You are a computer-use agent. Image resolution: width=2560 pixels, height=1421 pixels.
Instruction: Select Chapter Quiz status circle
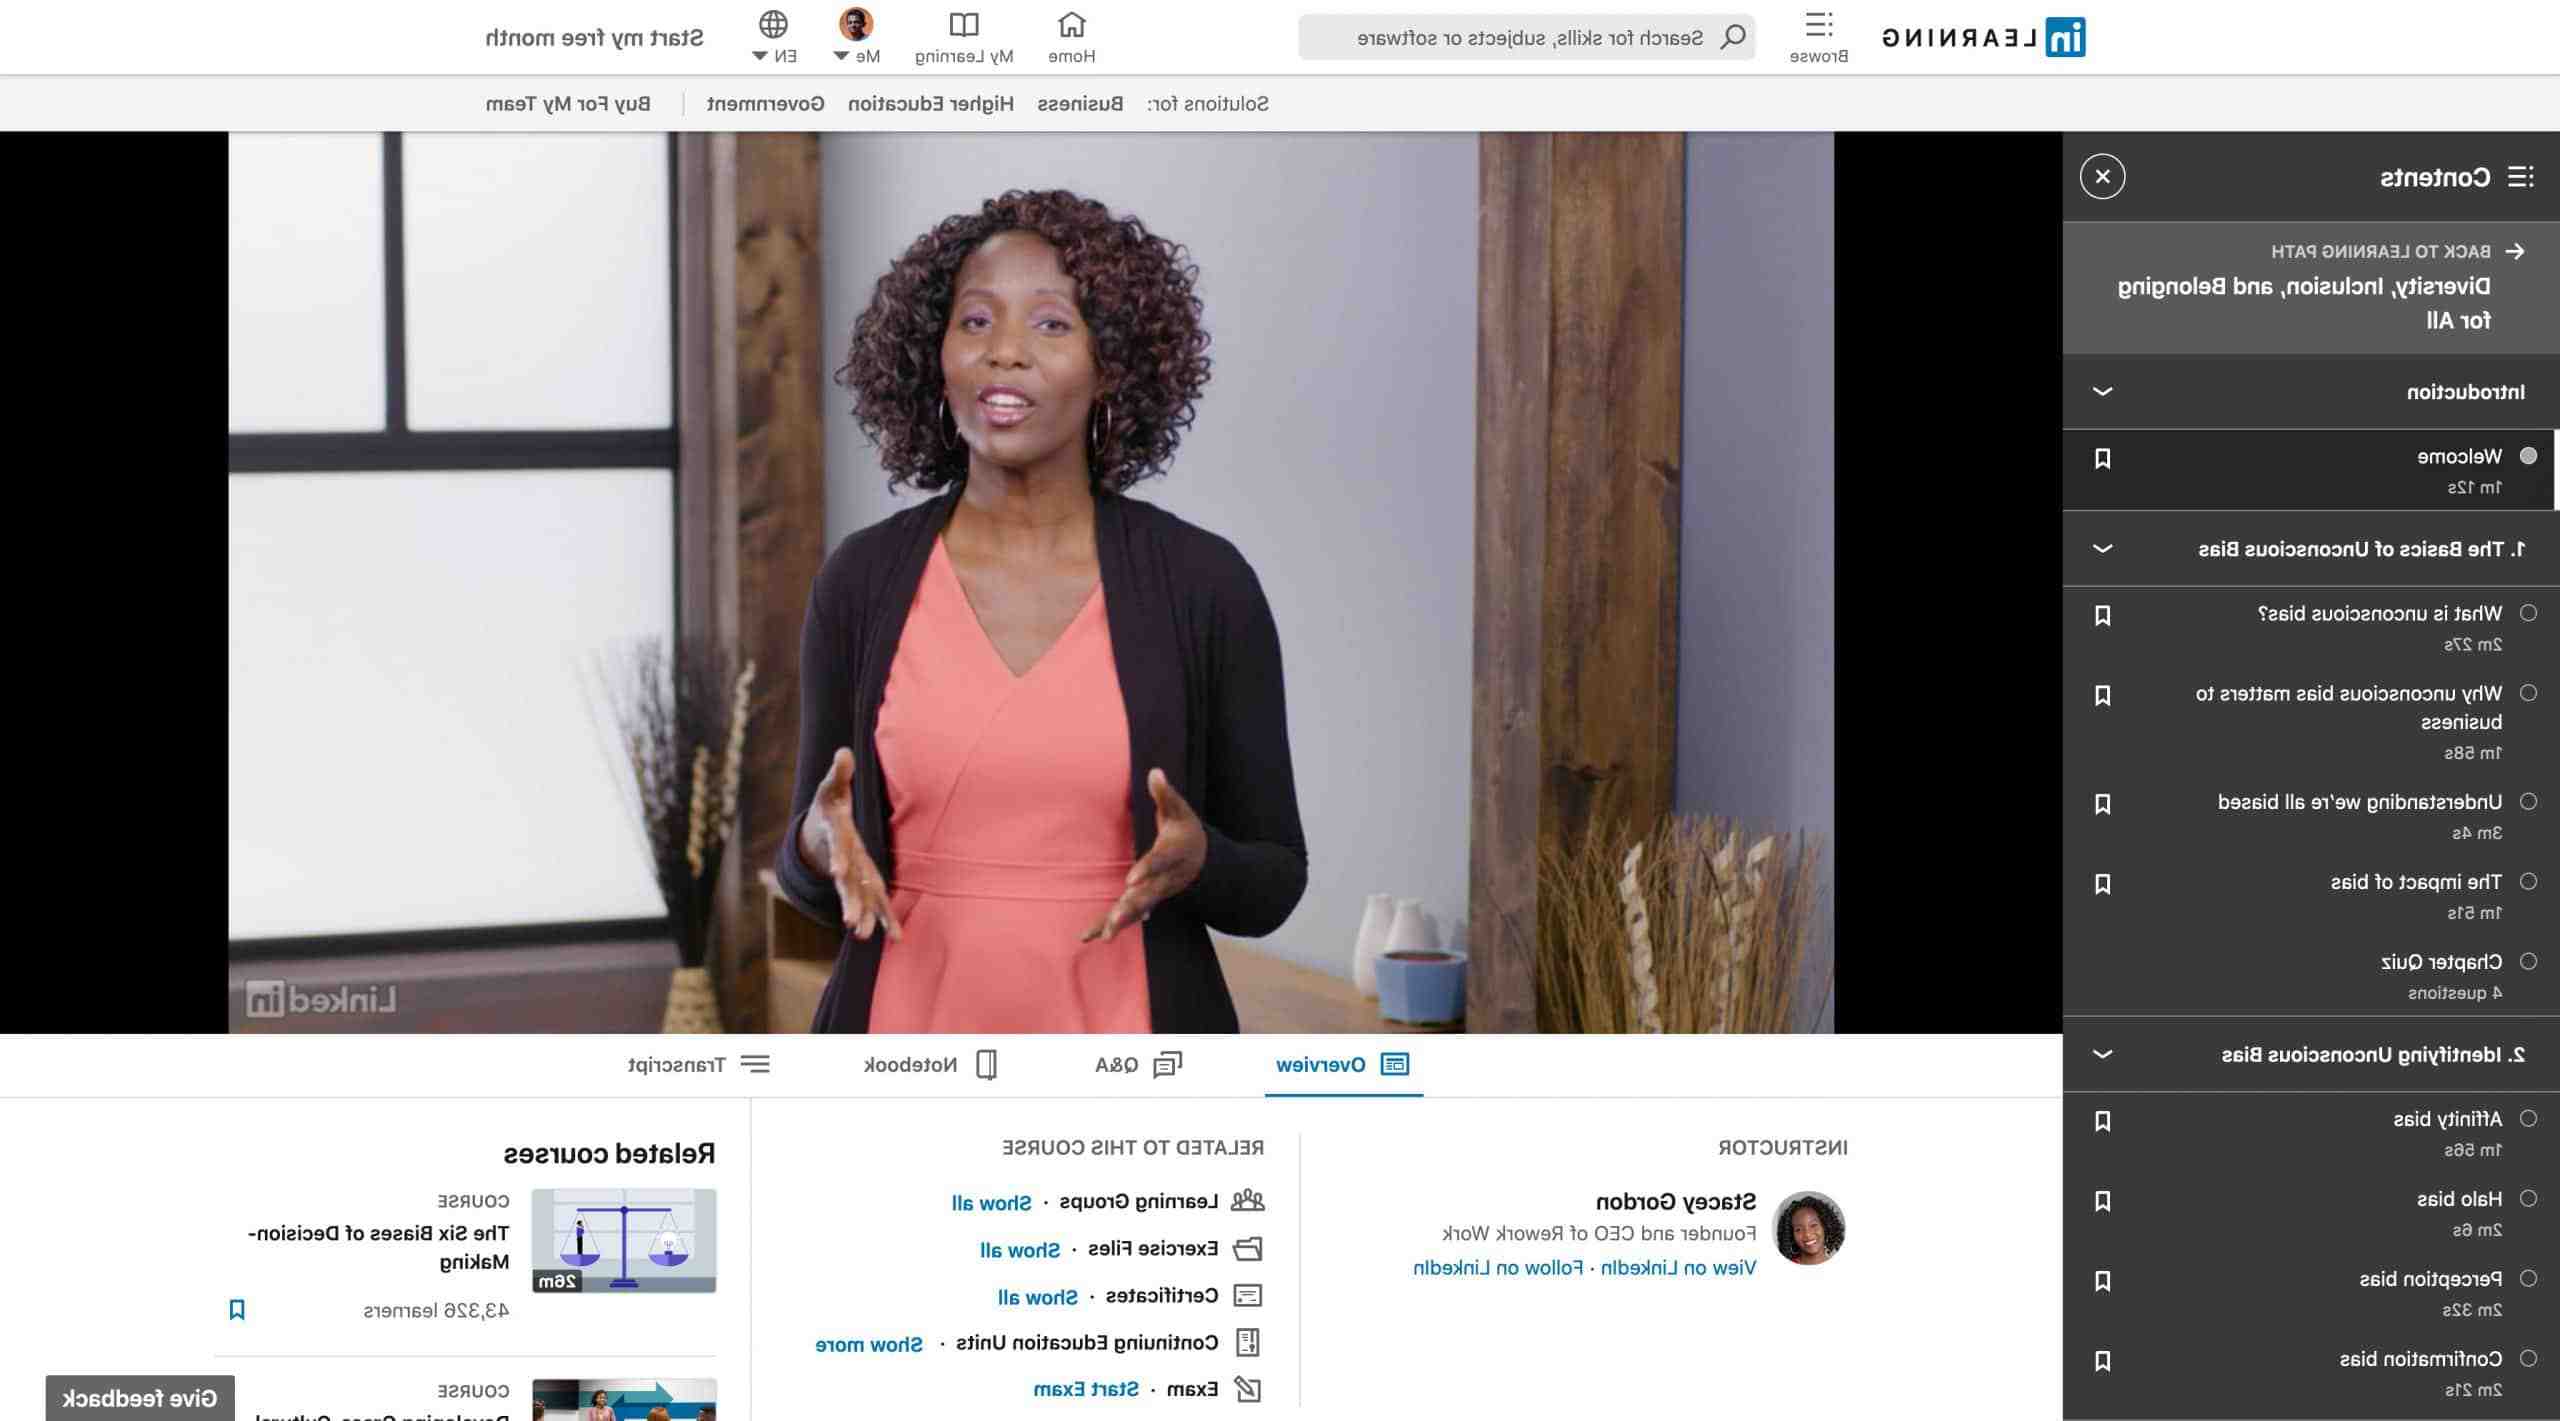(x=2529, y=961)
